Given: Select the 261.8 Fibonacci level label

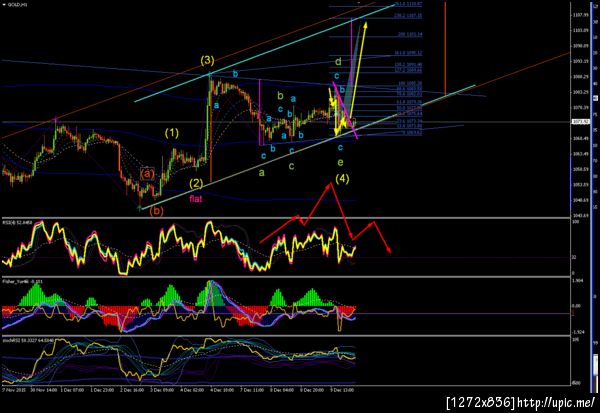Looking at the screenshot, I should tap(408, 4).
